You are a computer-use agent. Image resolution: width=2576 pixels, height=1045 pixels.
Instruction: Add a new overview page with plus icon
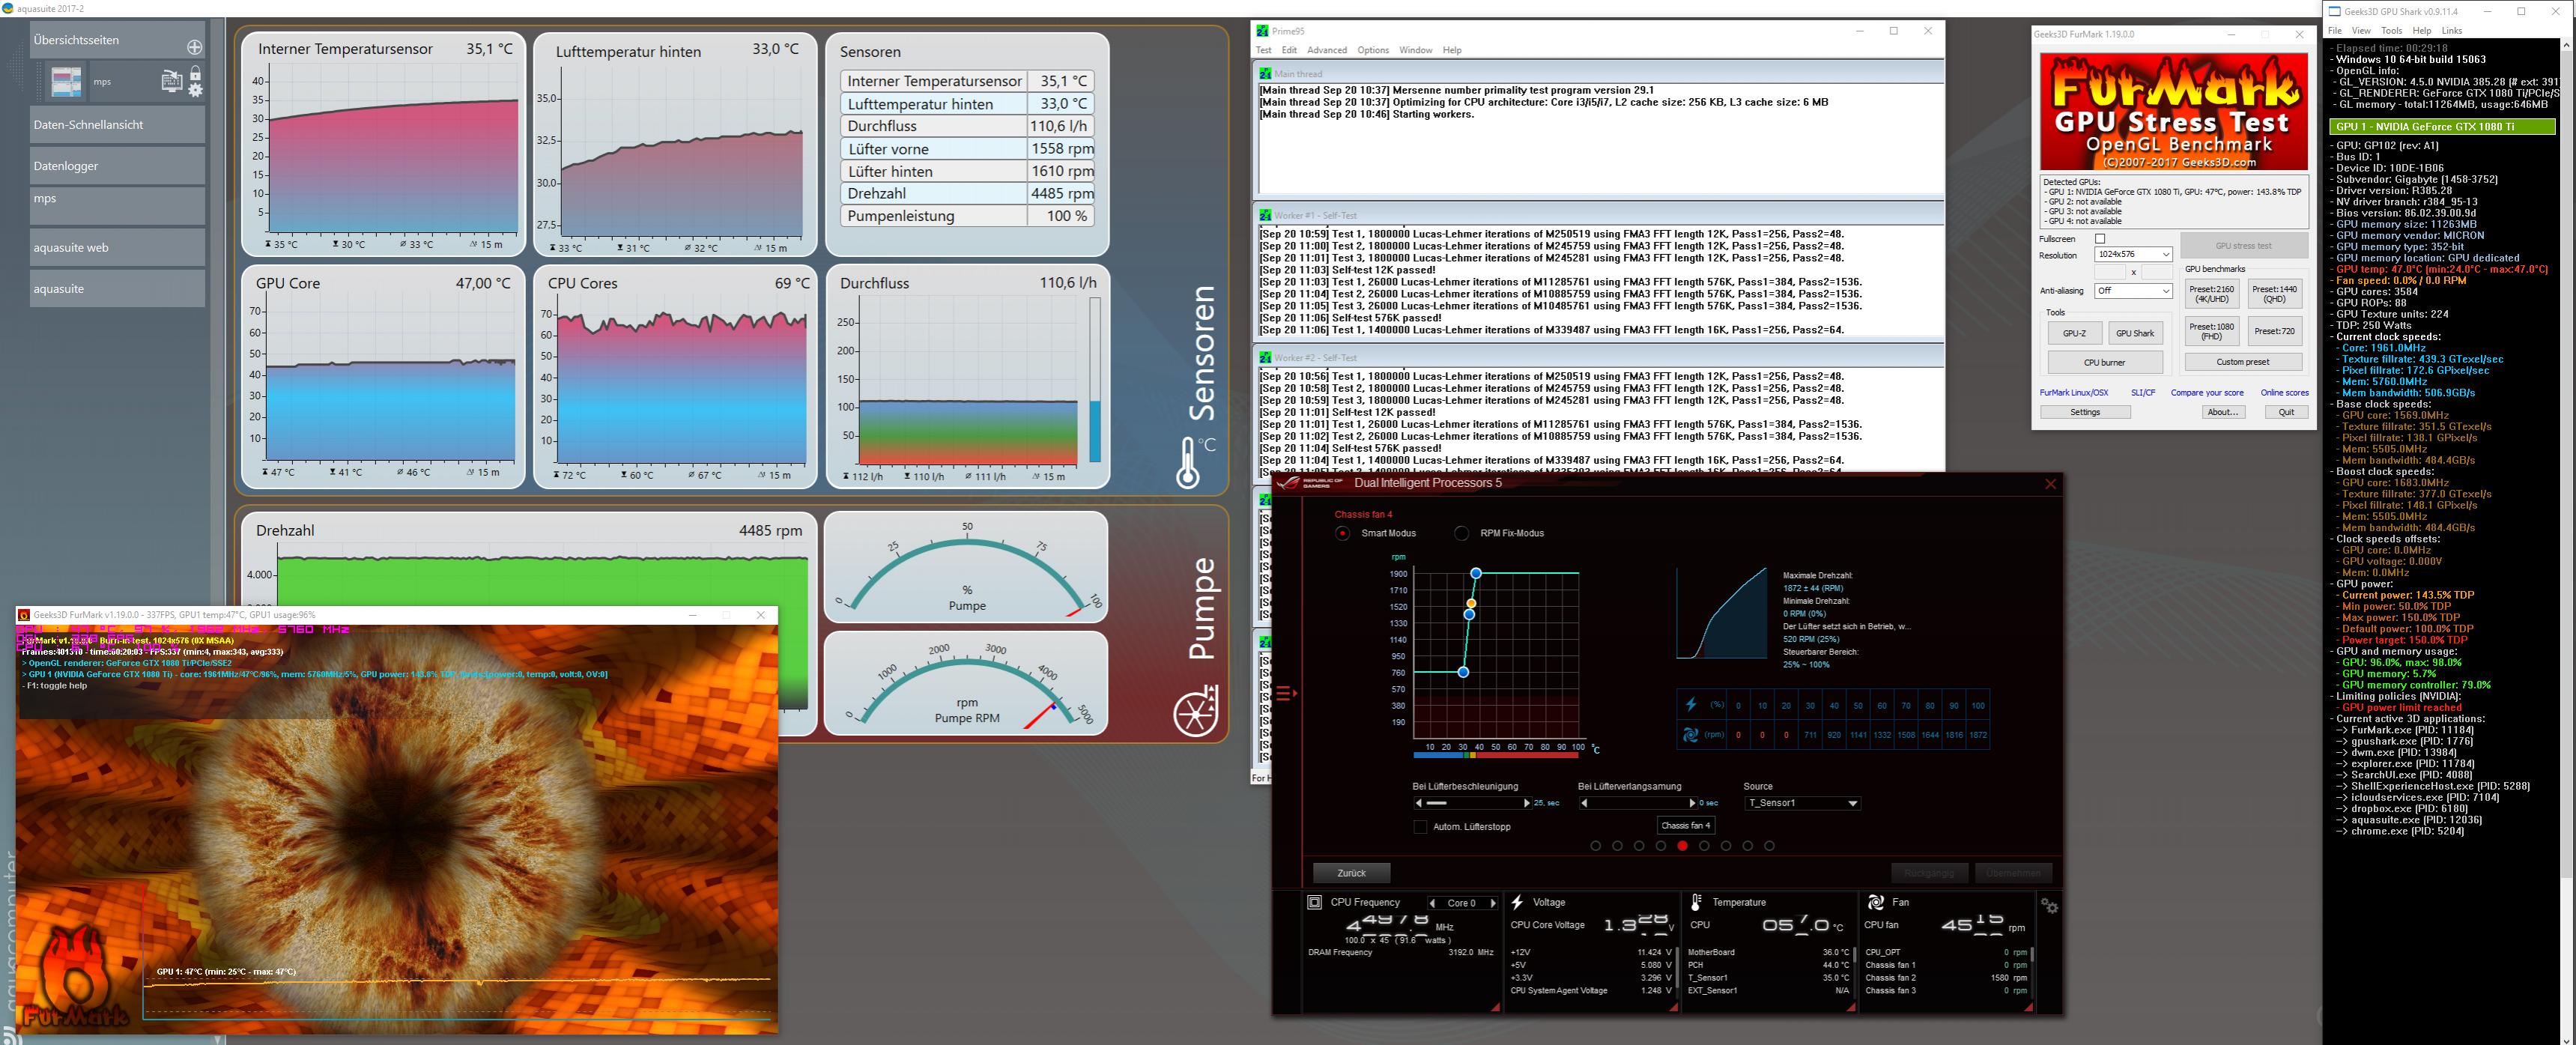click(194, 47)
